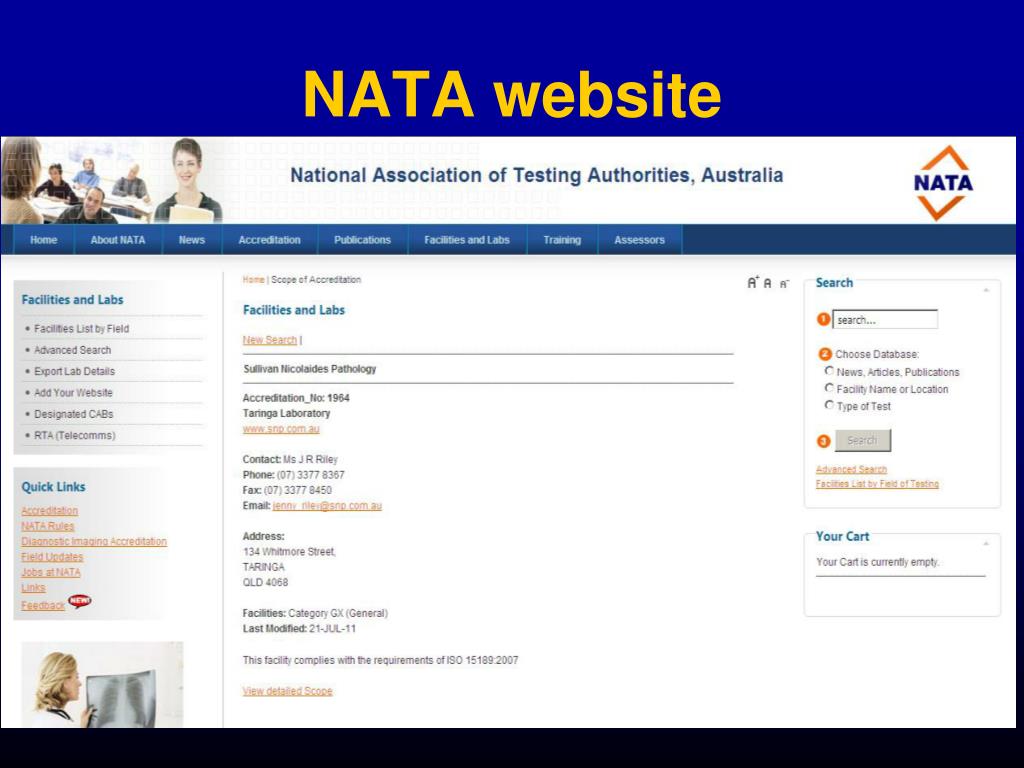The width and height of the screenshot is (1024, 768).
Task: Open the Advanced Search link in Search panel
Action: click(851, 469)
